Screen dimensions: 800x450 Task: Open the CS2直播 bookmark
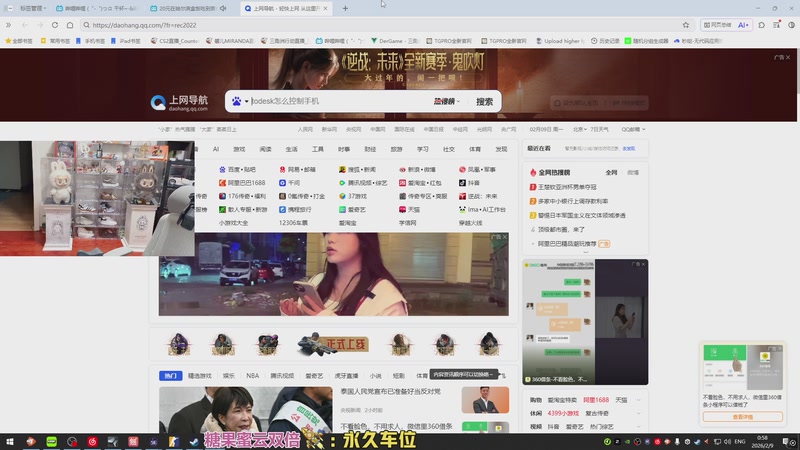click(174, 41)
